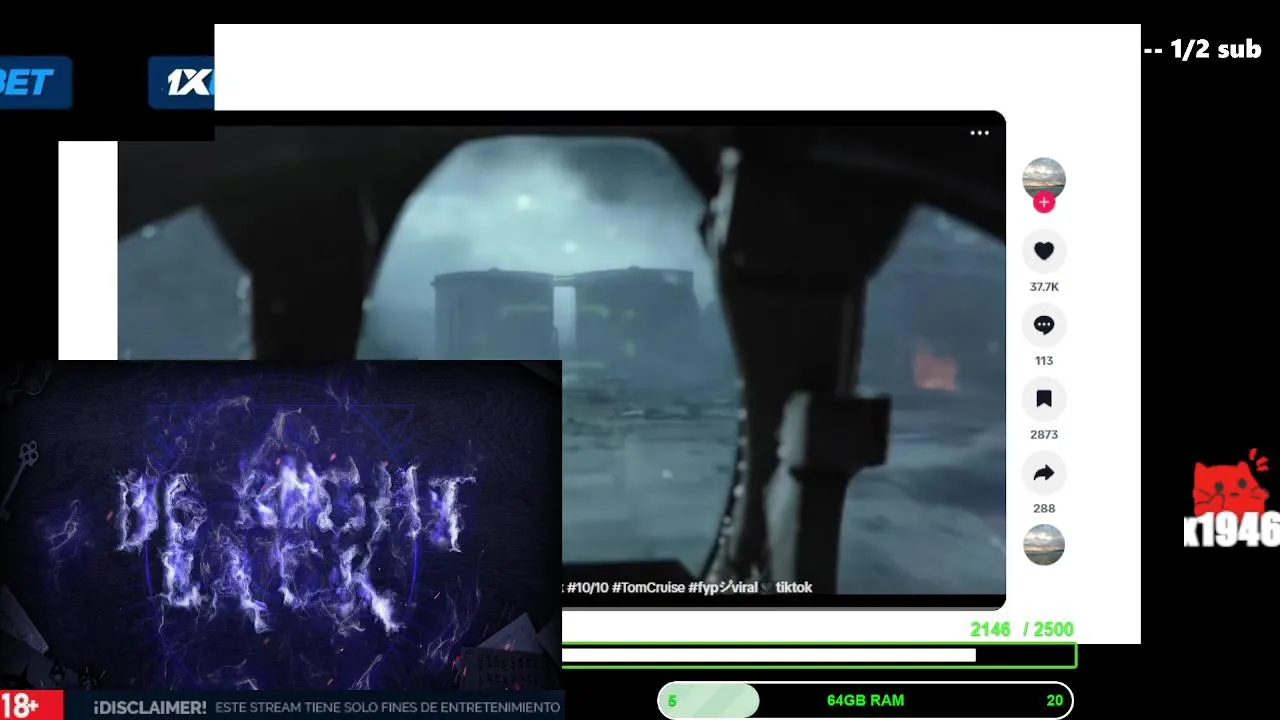Click the blue flame overlay graphic

(281, 524)
